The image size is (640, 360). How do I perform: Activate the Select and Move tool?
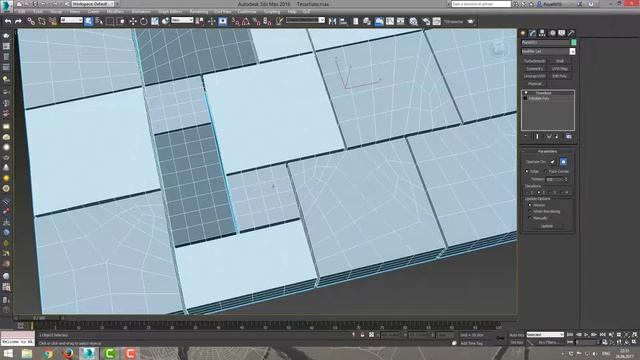click(133, 21)
